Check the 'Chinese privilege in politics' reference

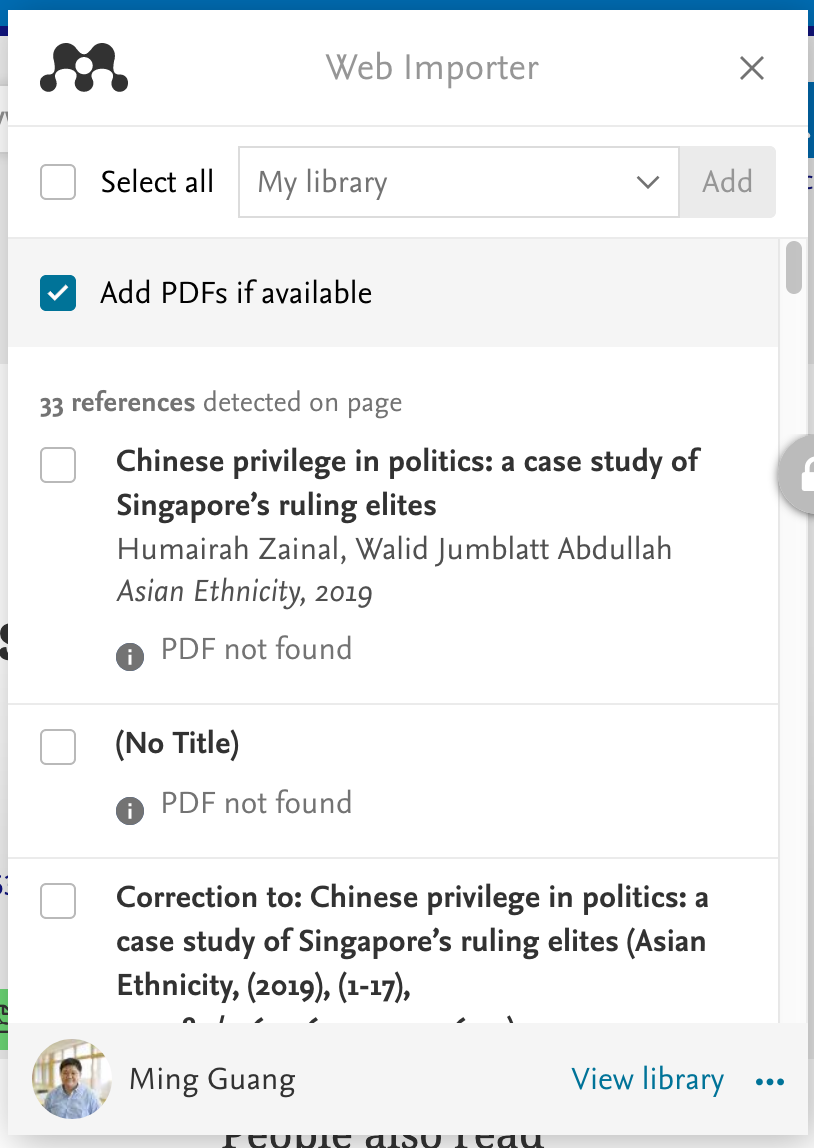click(x=58, y=465)
